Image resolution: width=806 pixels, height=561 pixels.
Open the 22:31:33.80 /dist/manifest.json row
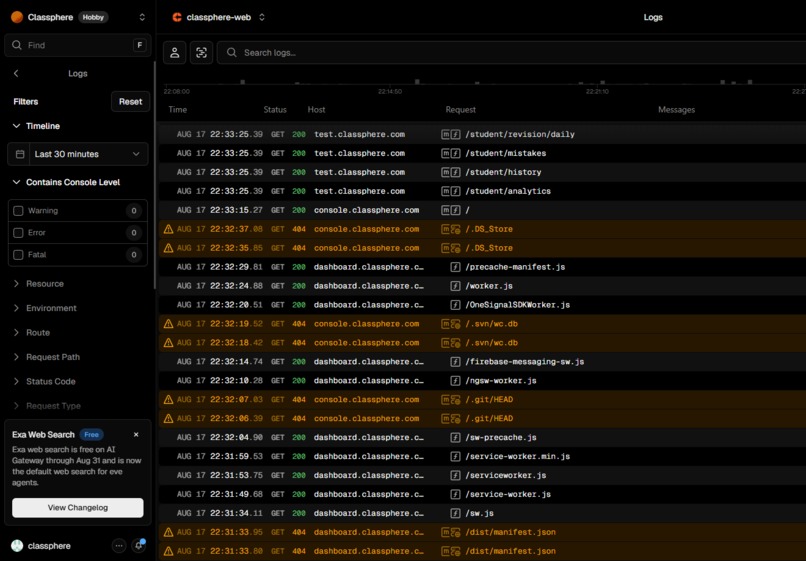pyautogui.click(x=482, y=551)
